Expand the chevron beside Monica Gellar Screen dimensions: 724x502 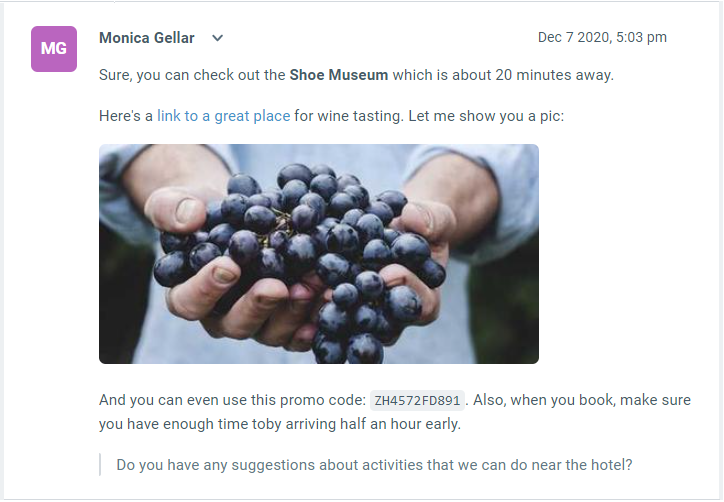[x=218, y=39]
